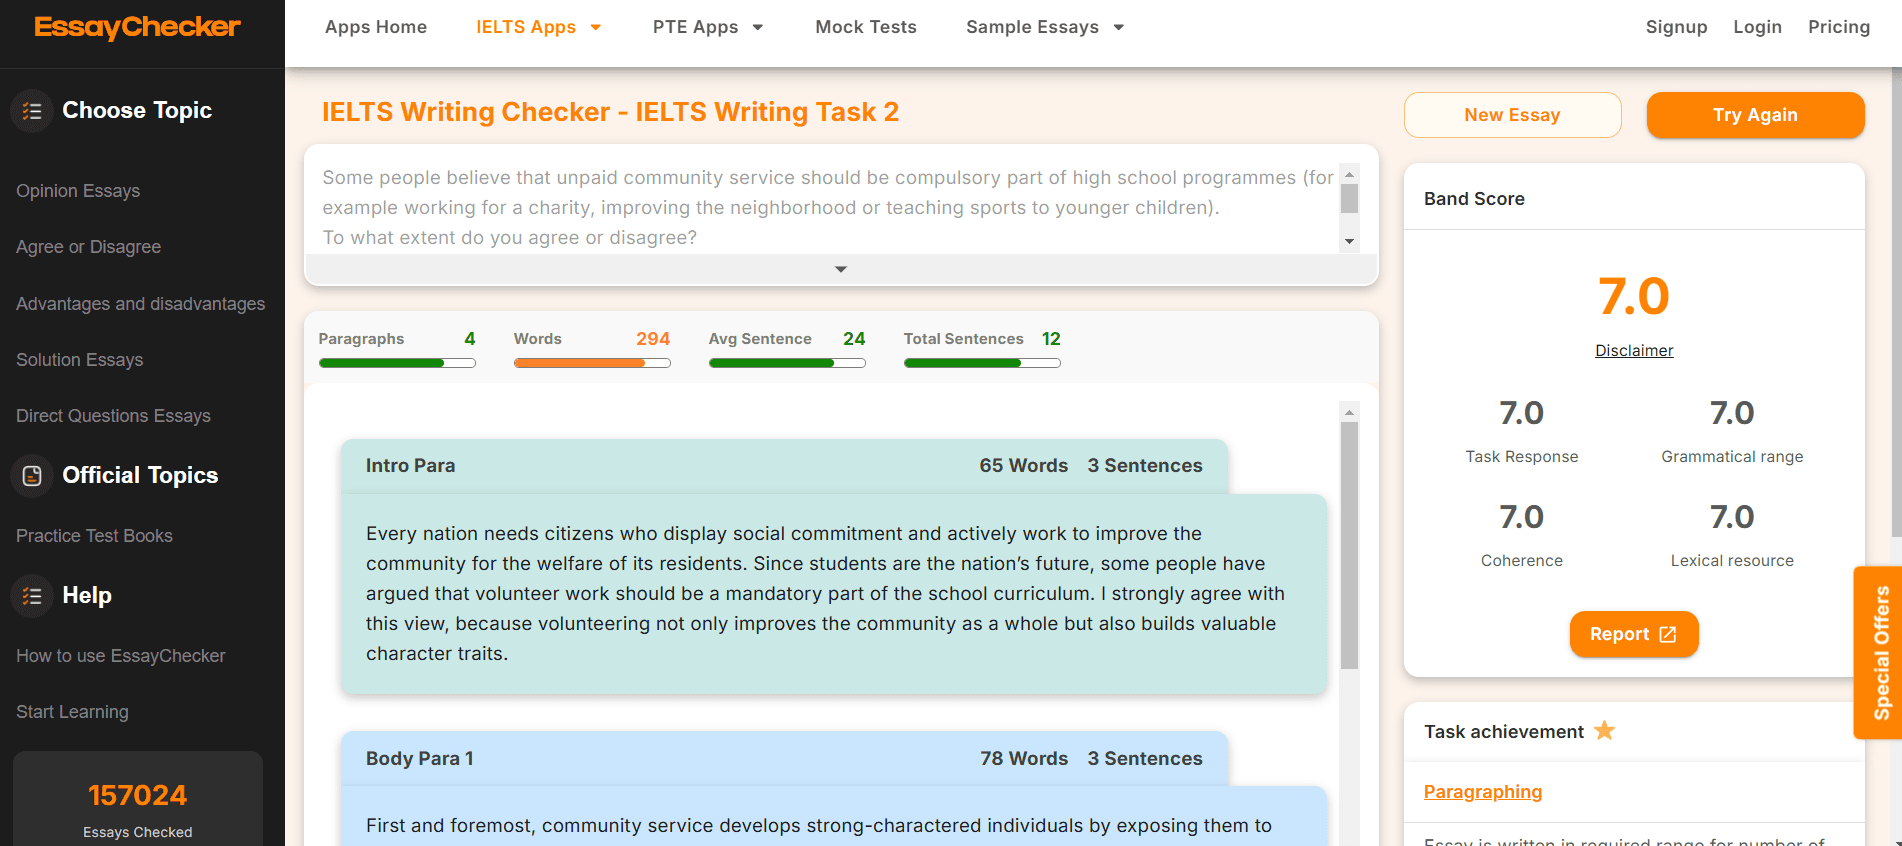Click the Official Topics document icon
The image size is (1902, 846).
(32, 476)
